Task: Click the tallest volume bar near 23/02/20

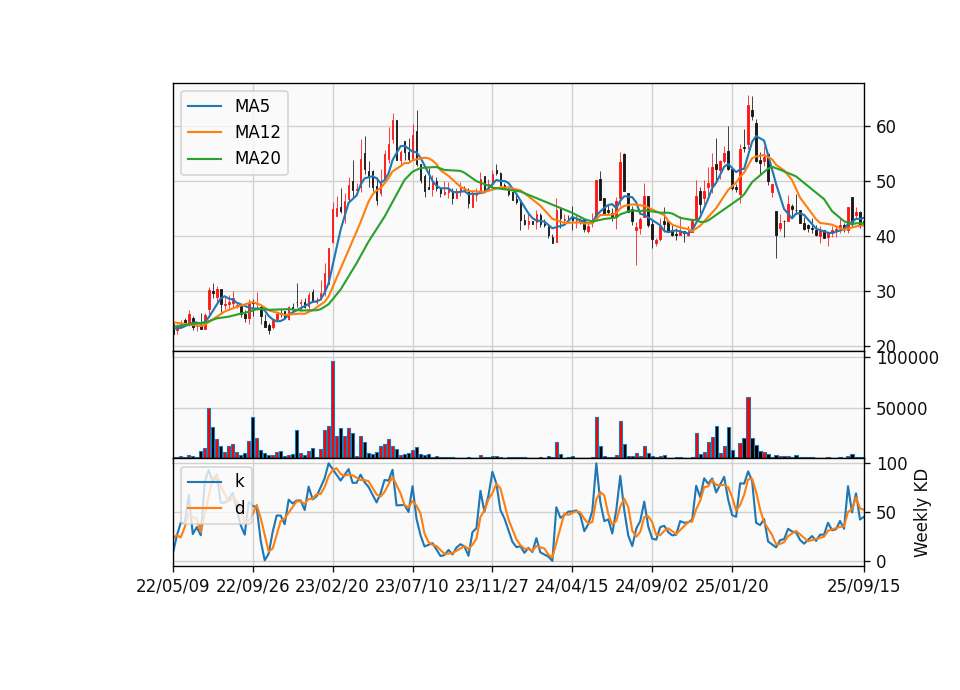Action: pyautogui.click(x=333, y=410)
